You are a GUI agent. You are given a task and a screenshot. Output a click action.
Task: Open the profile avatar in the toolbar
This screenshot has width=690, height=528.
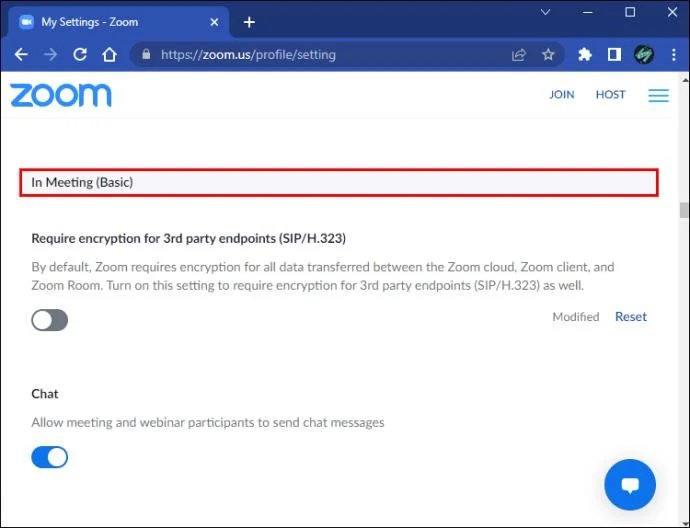644,55
